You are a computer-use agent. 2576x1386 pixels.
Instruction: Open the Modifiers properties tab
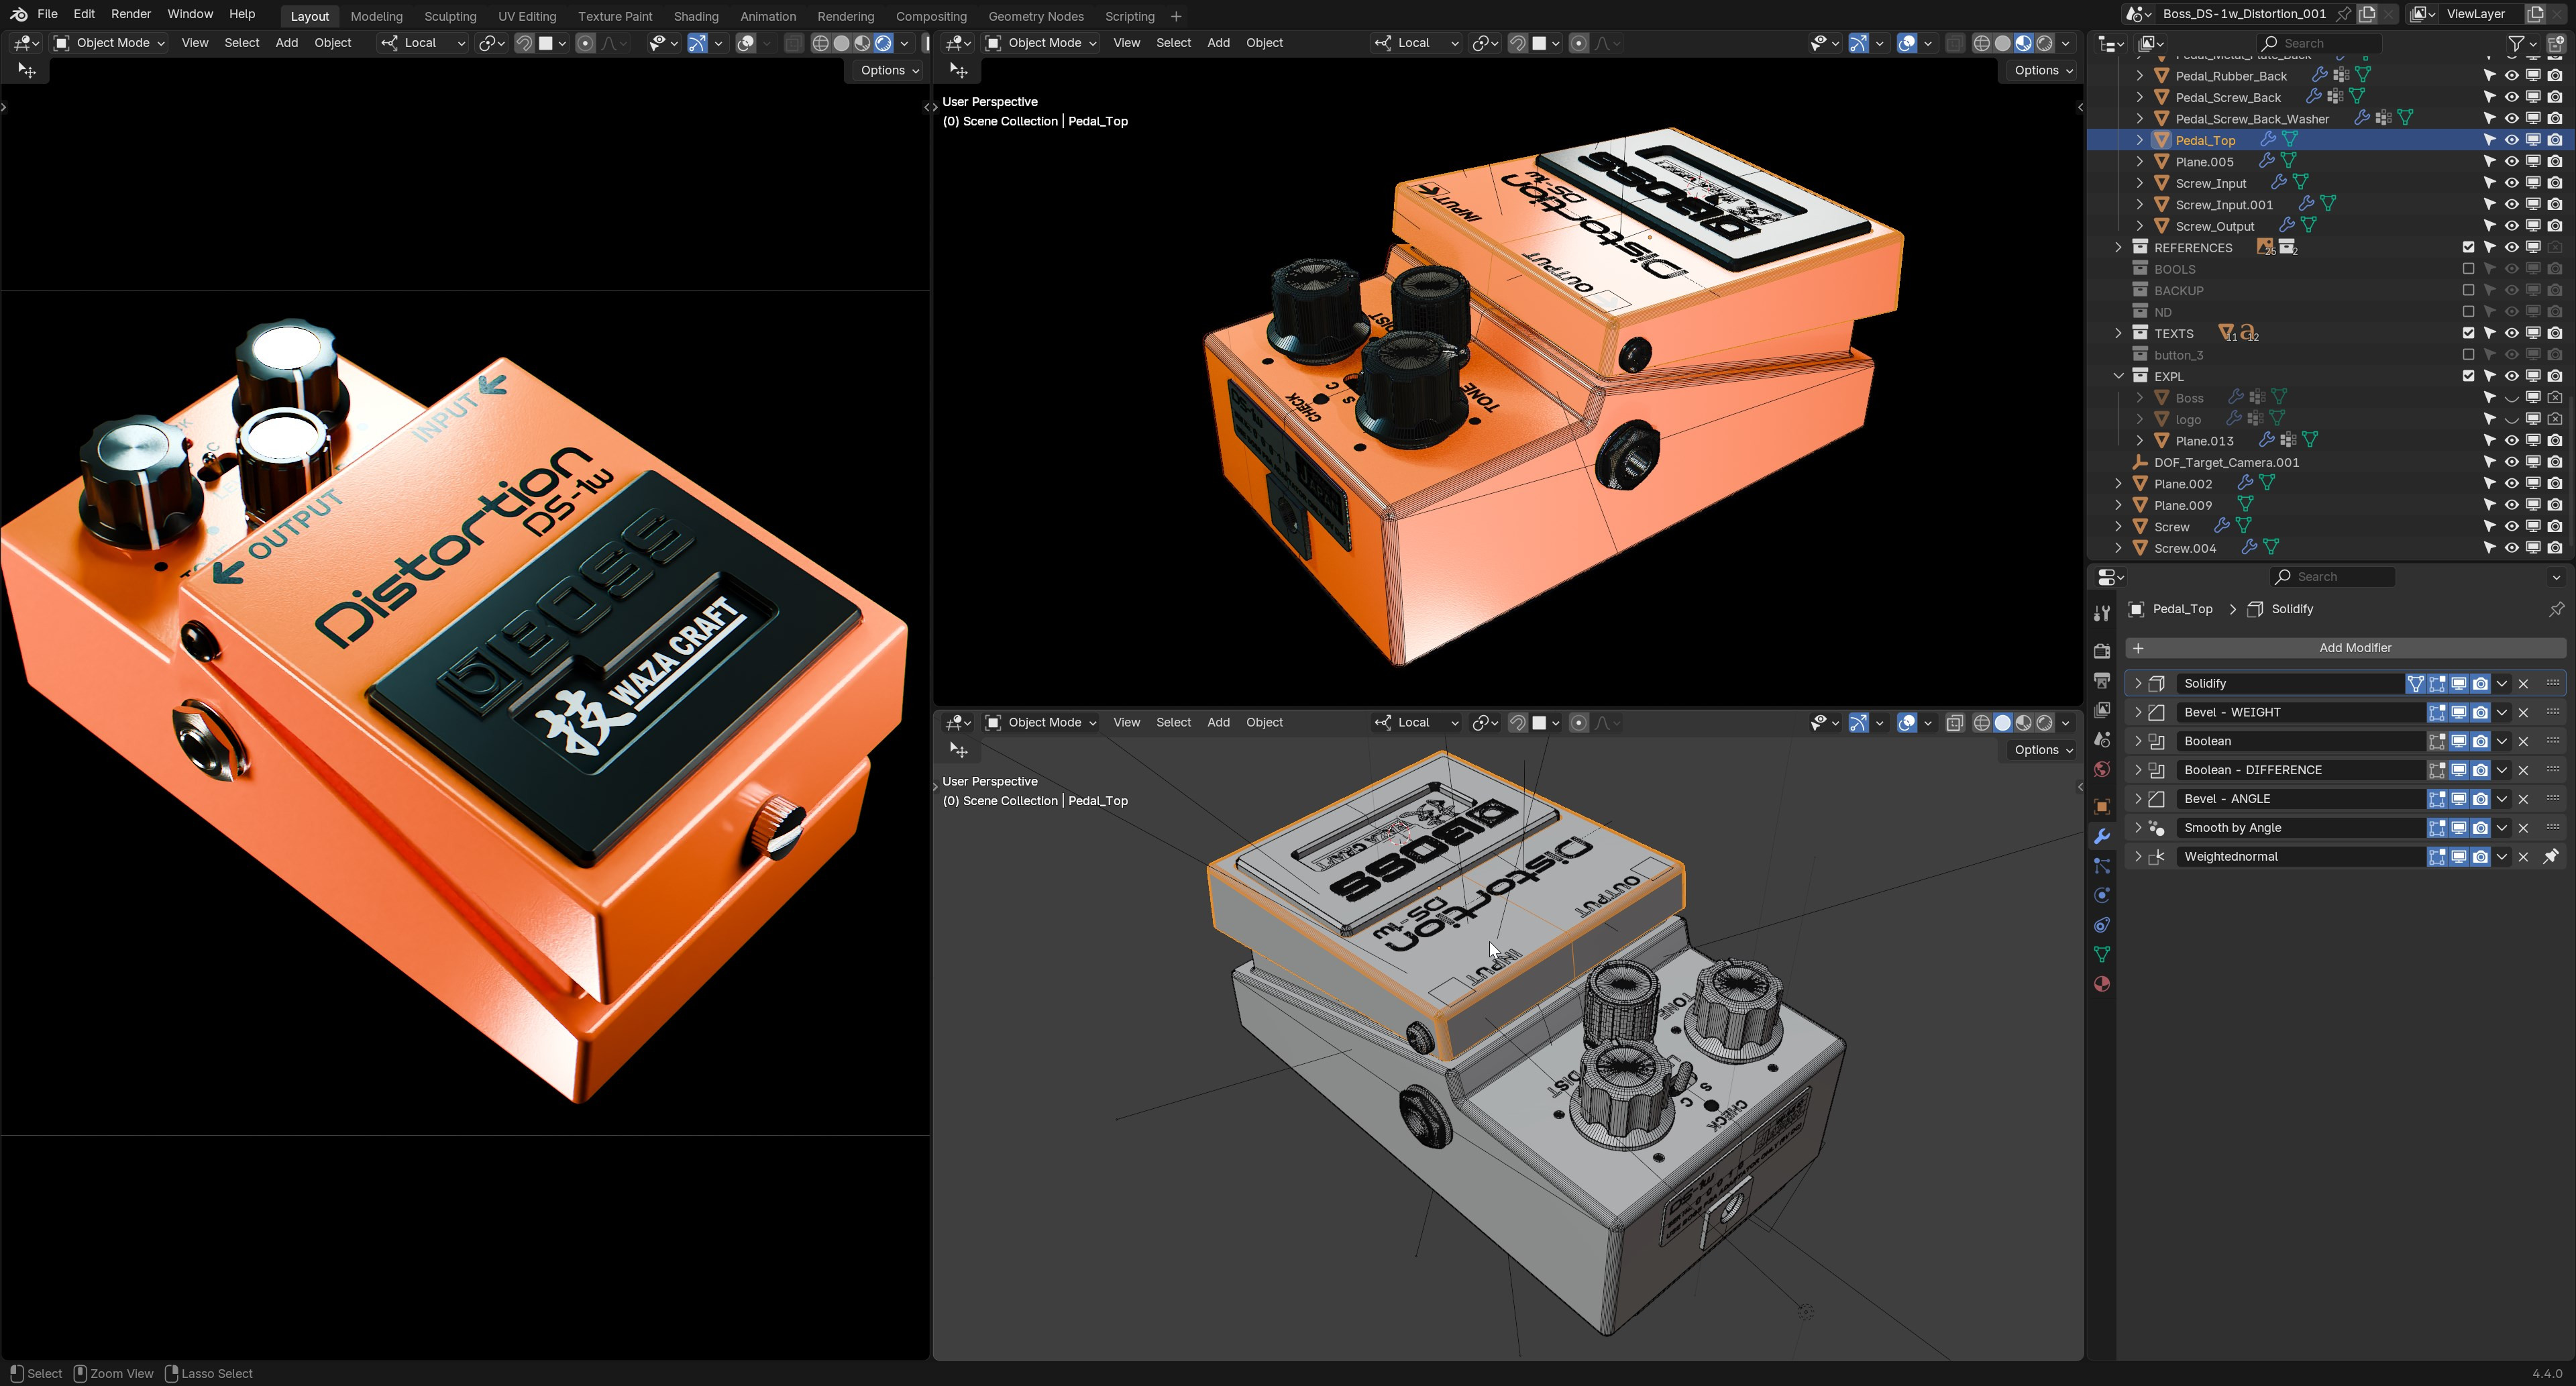(x=2102, y=836)
